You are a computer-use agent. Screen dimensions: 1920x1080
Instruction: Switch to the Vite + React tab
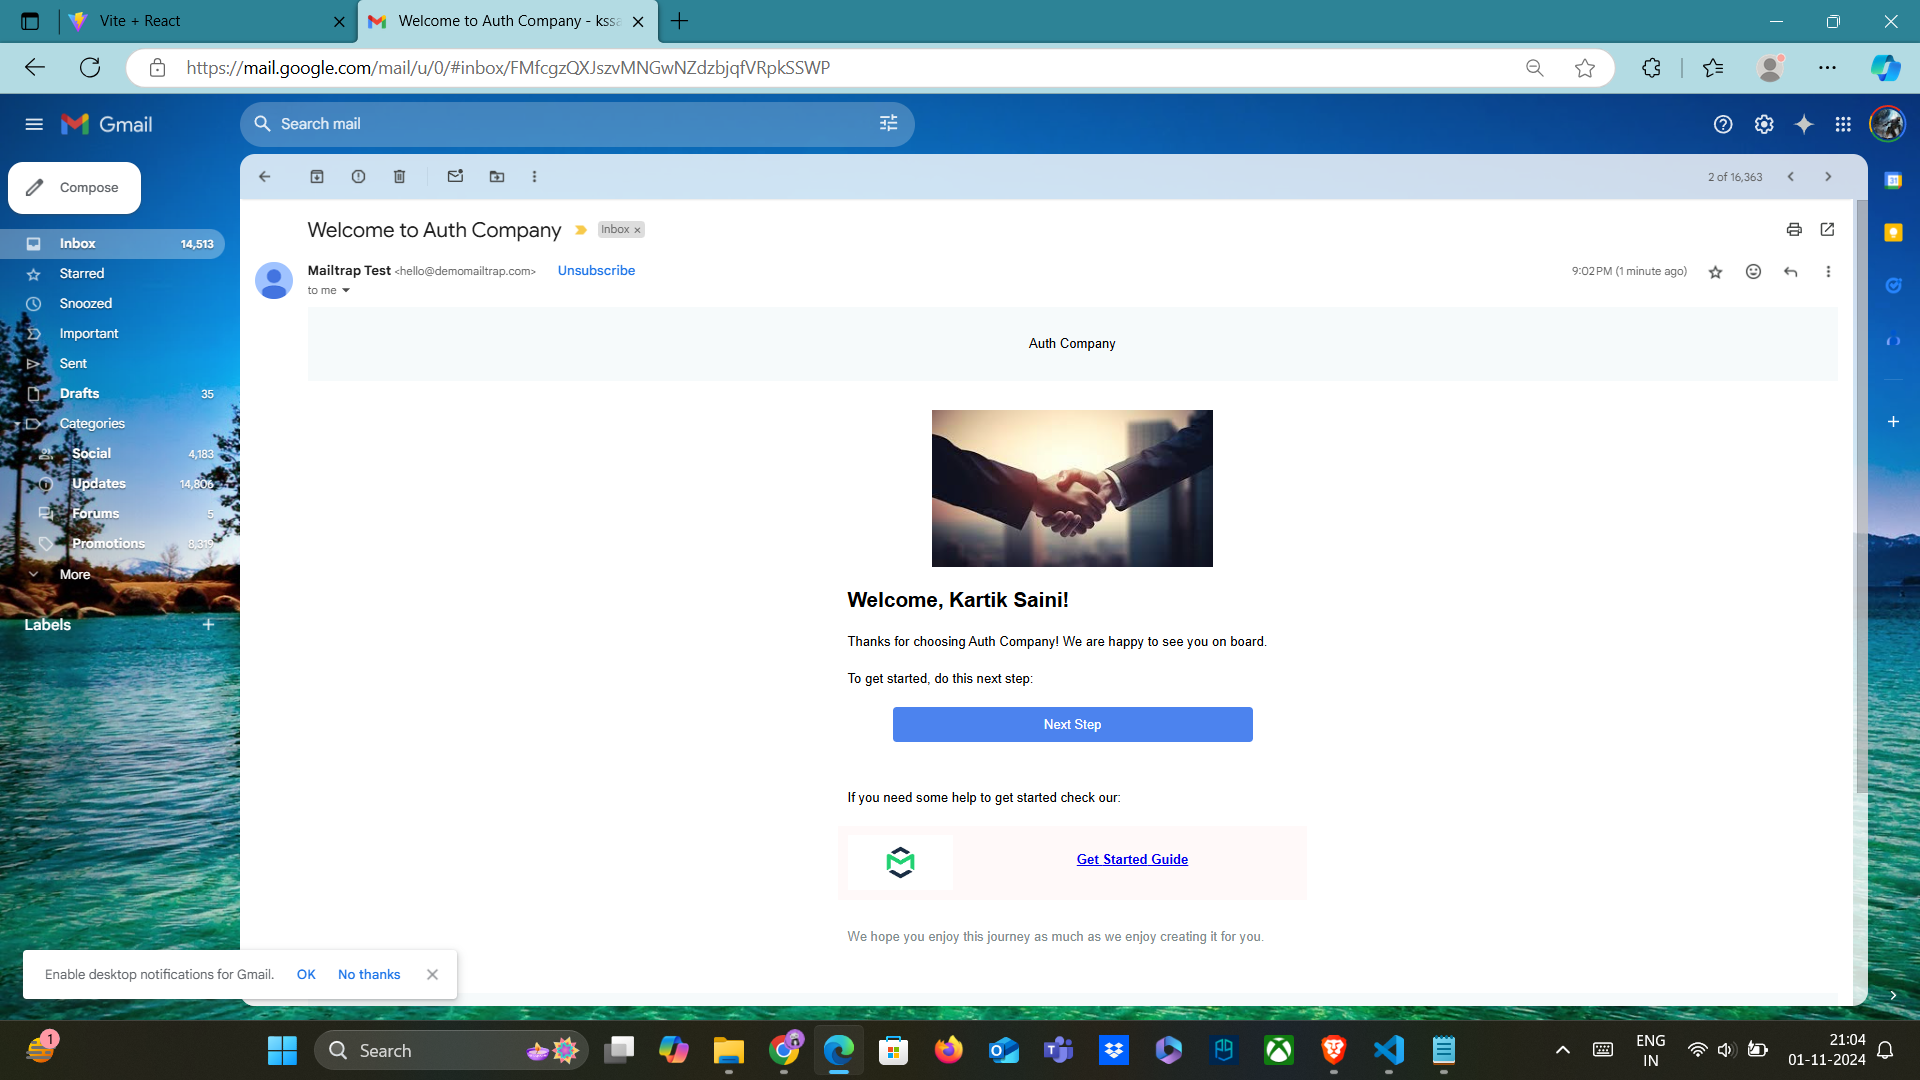pos(208,21)
